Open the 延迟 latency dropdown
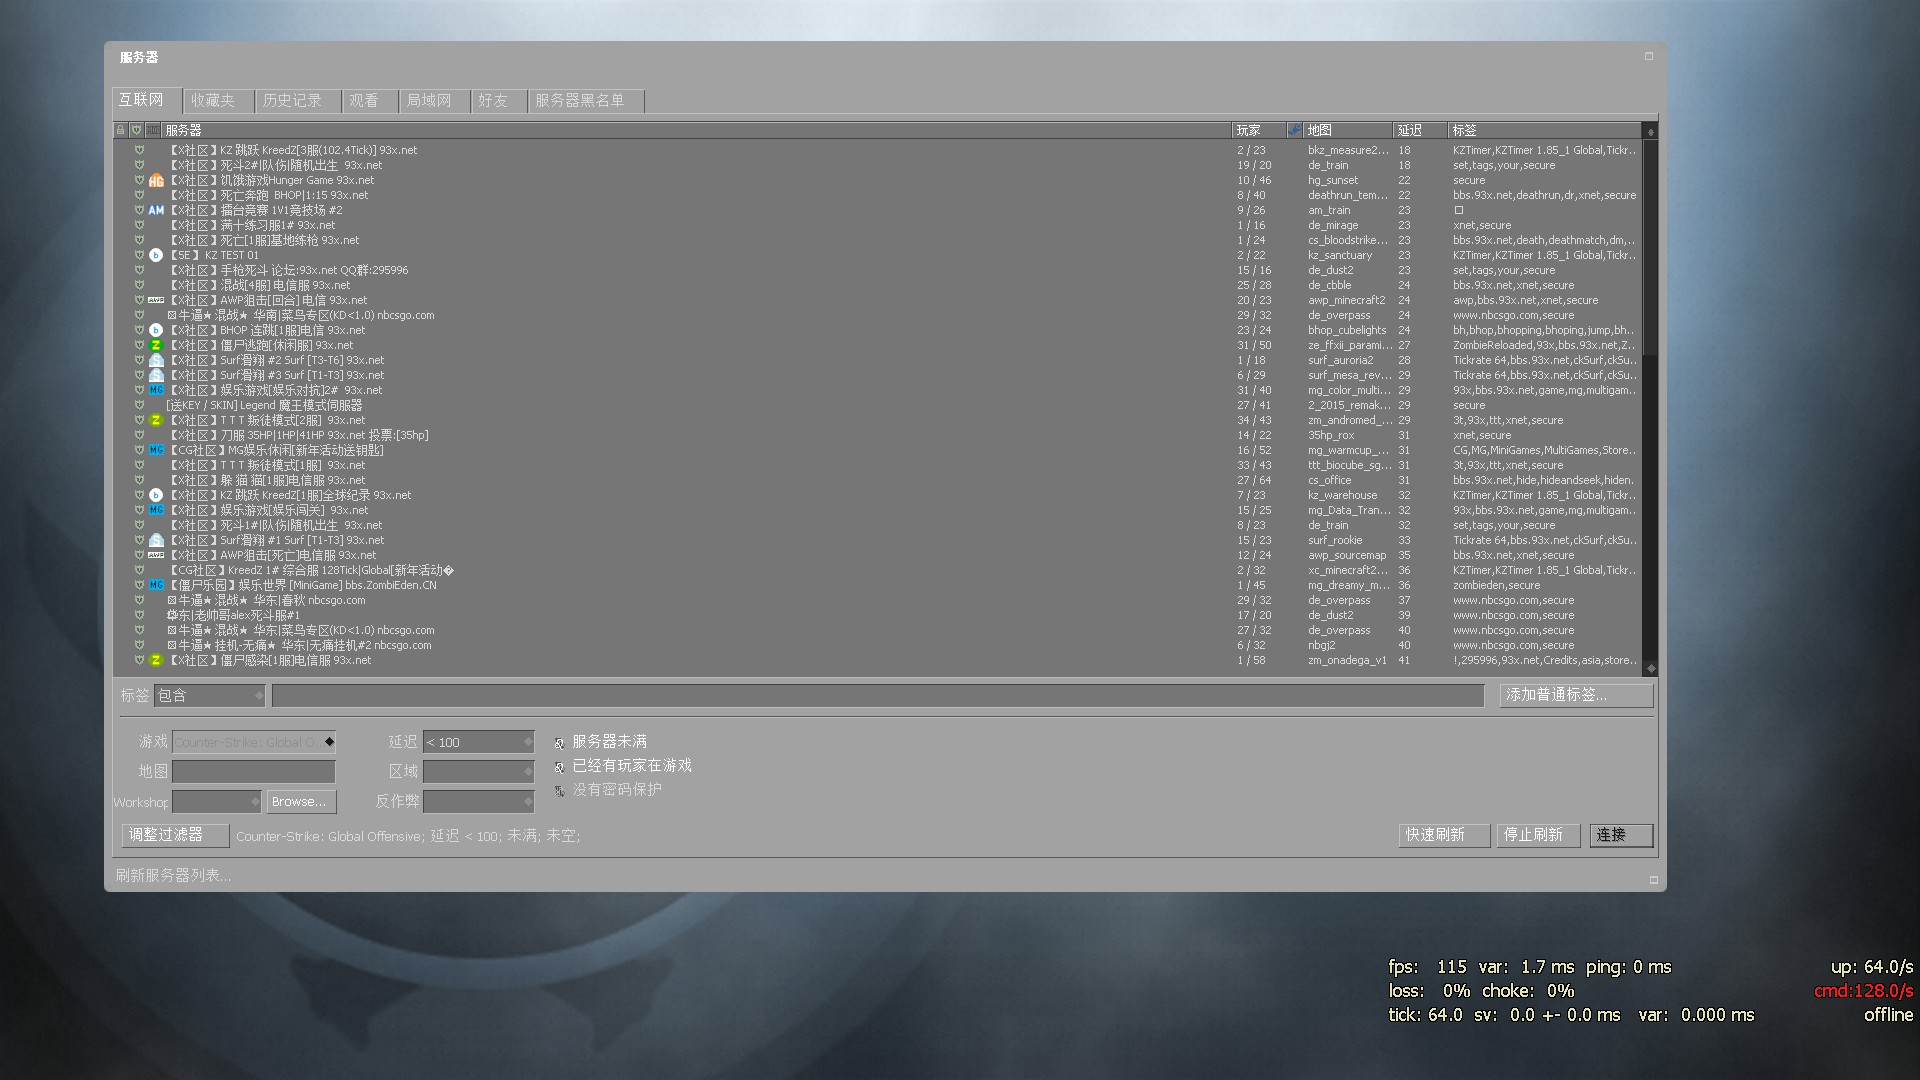 479,742
